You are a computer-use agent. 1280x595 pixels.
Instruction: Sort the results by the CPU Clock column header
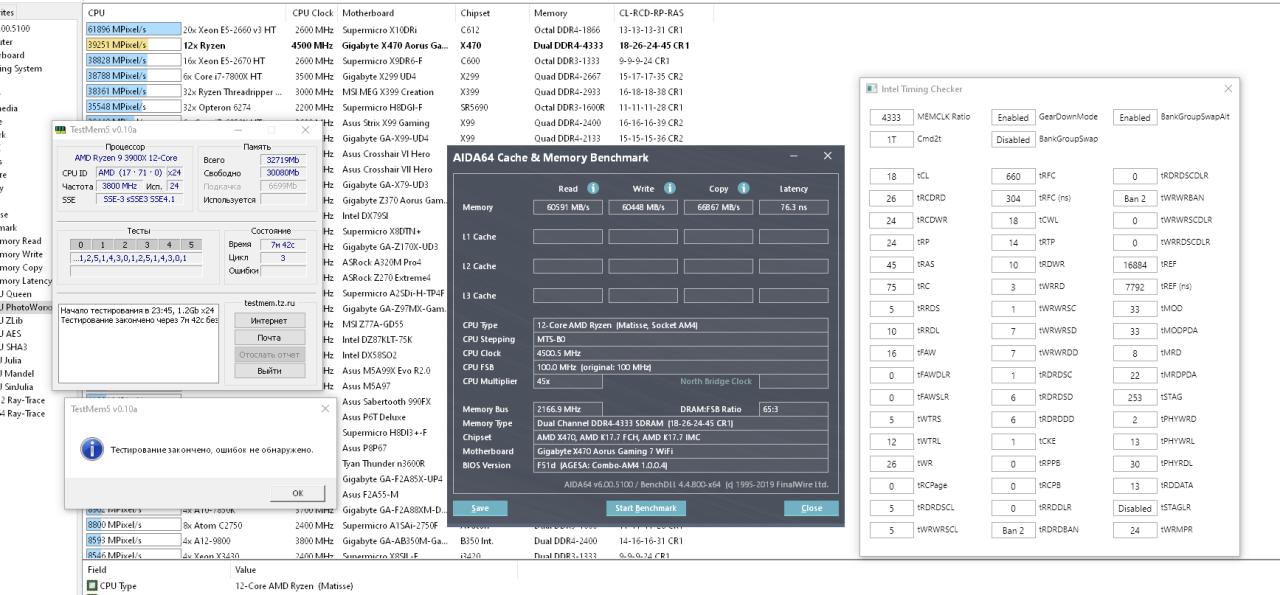click(313, 13)
